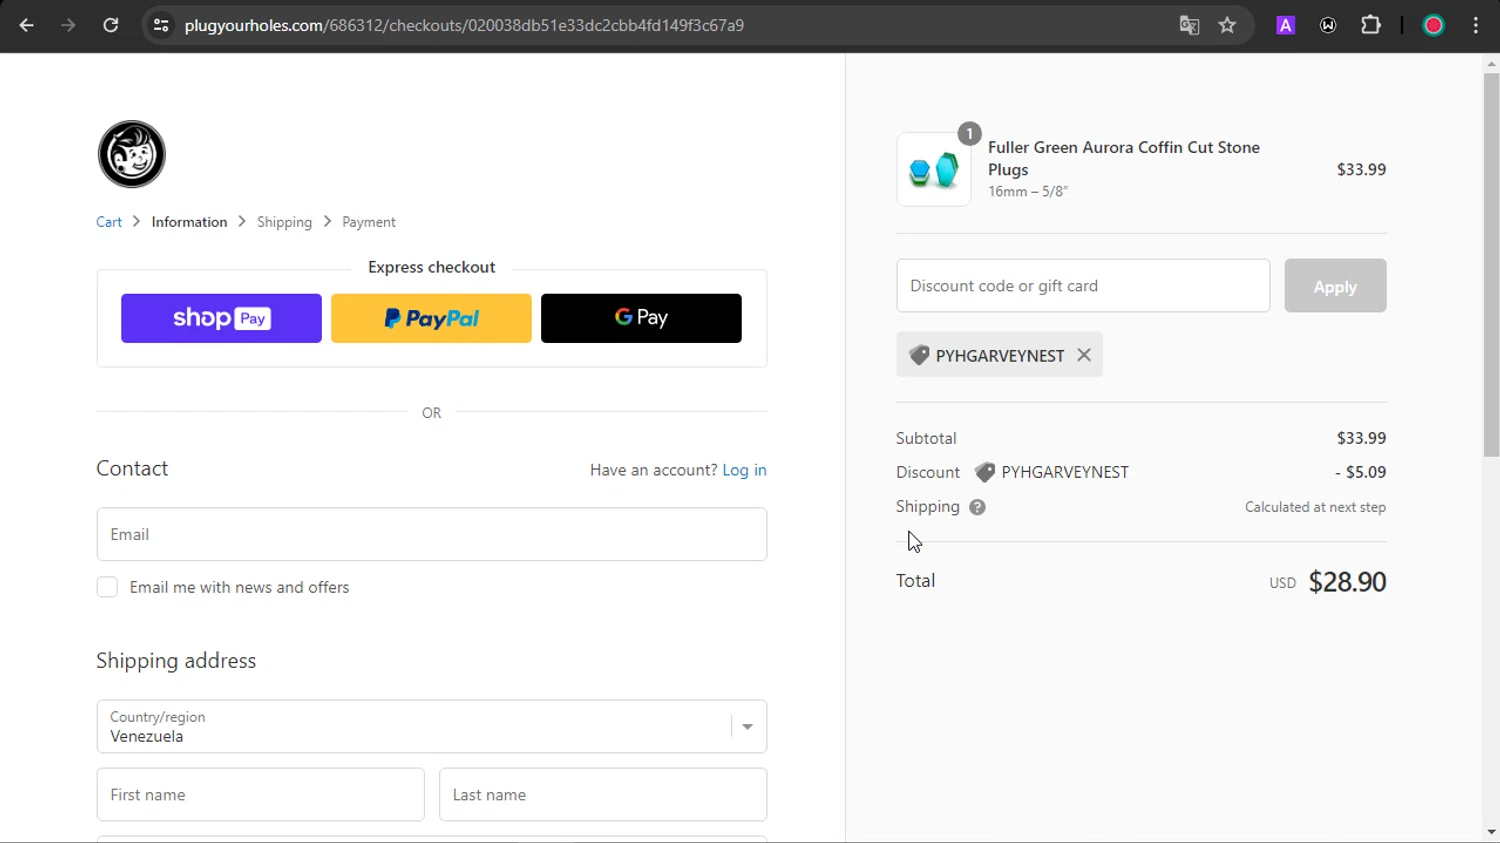Open the Fuller Green Aurora plugs thumbnail
This screenshot has width=1500, height=843.
tap(933, 169)
